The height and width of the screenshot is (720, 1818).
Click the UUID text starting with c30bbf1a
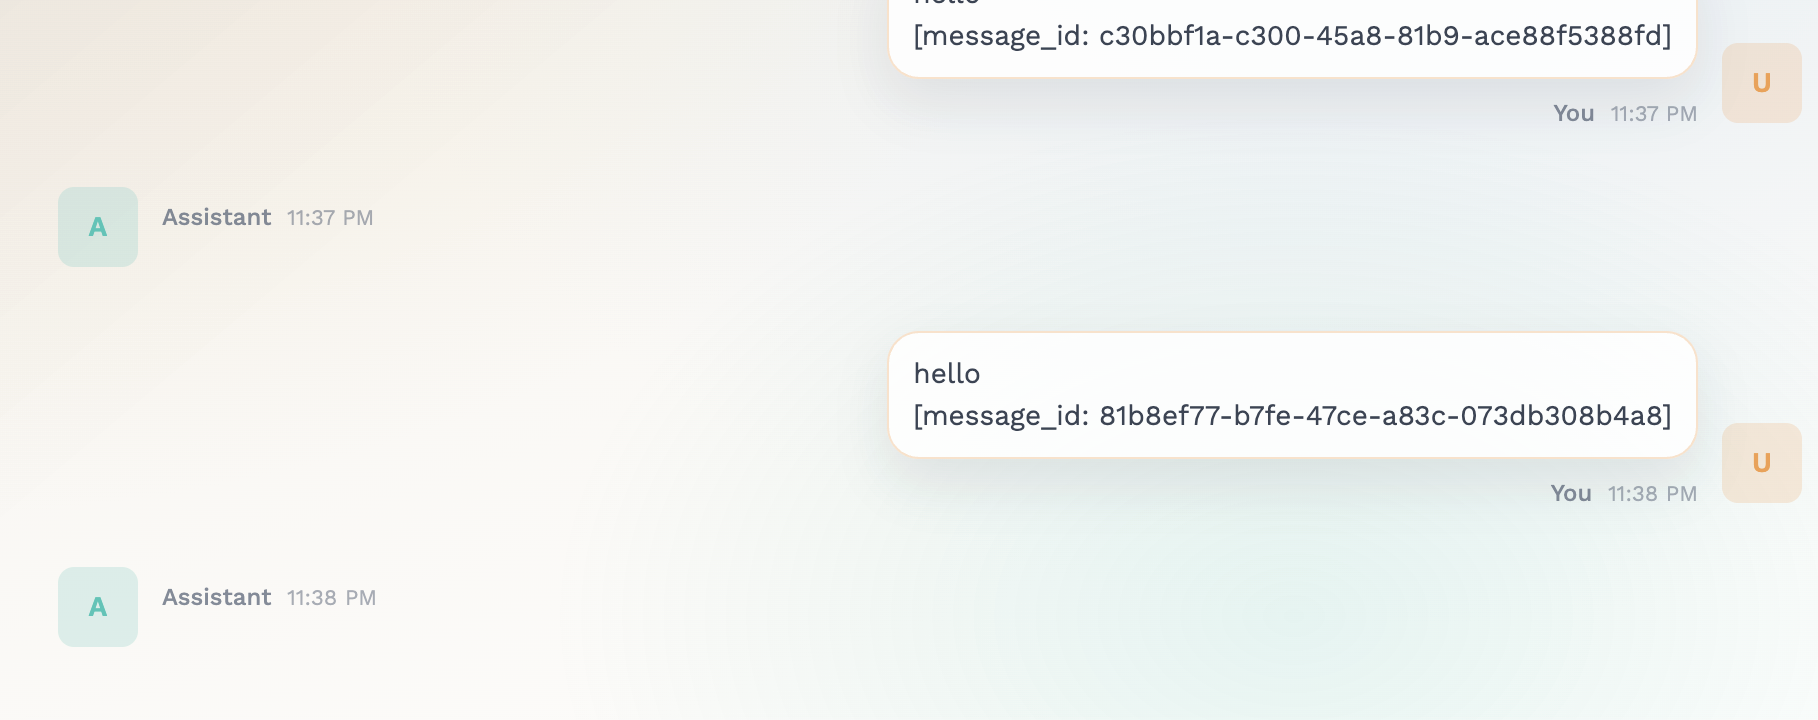1382,37
